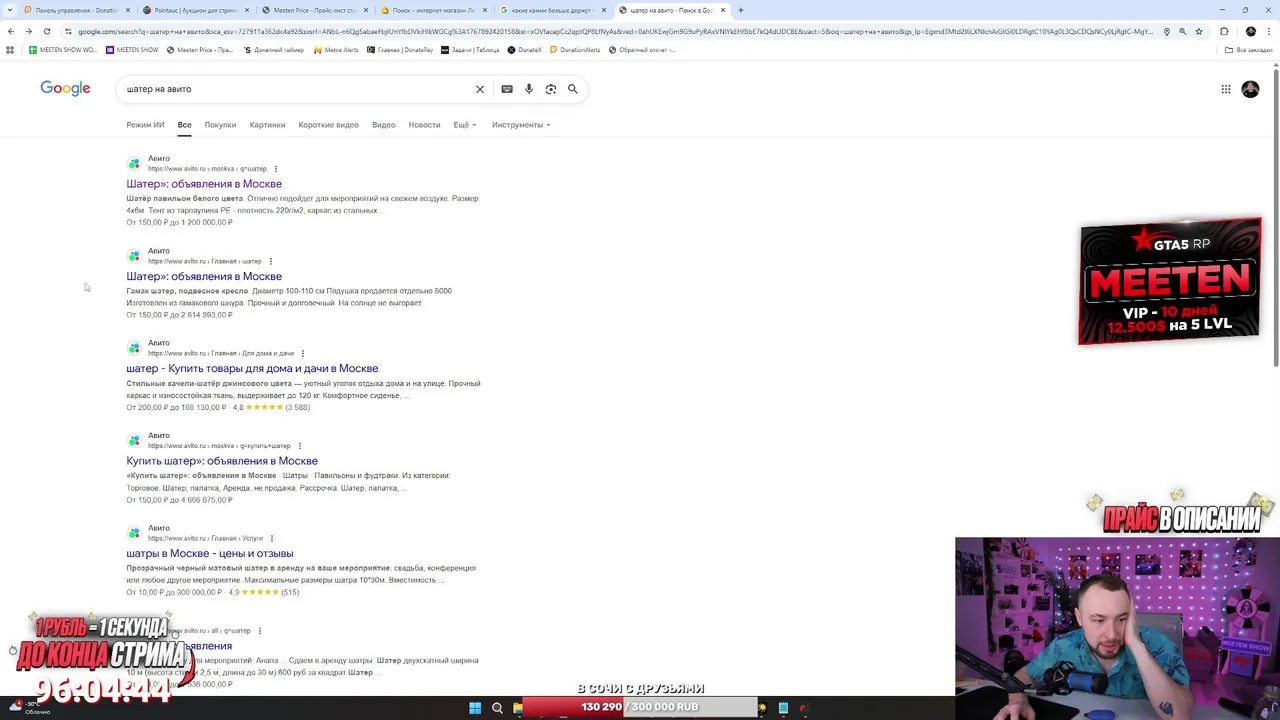The width and height of the screenshot is (1280, 720).
Task: Open the Chrome extensions puzzle icon
Action: click(1224, 31)
